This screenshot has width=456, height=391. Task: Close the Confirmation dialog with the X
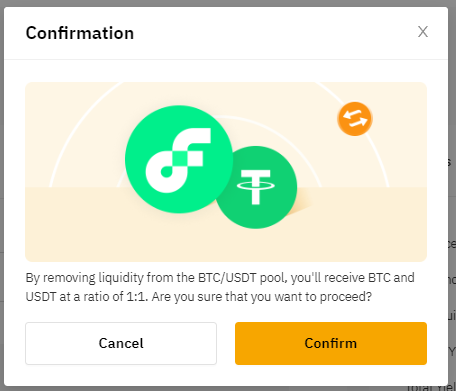tap(423, 32)
